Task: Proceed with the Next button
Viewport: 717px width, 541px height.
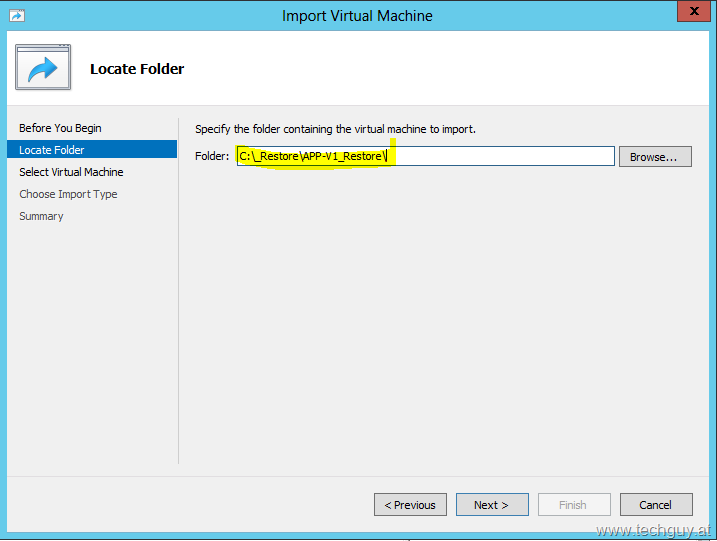Action: 492,505
